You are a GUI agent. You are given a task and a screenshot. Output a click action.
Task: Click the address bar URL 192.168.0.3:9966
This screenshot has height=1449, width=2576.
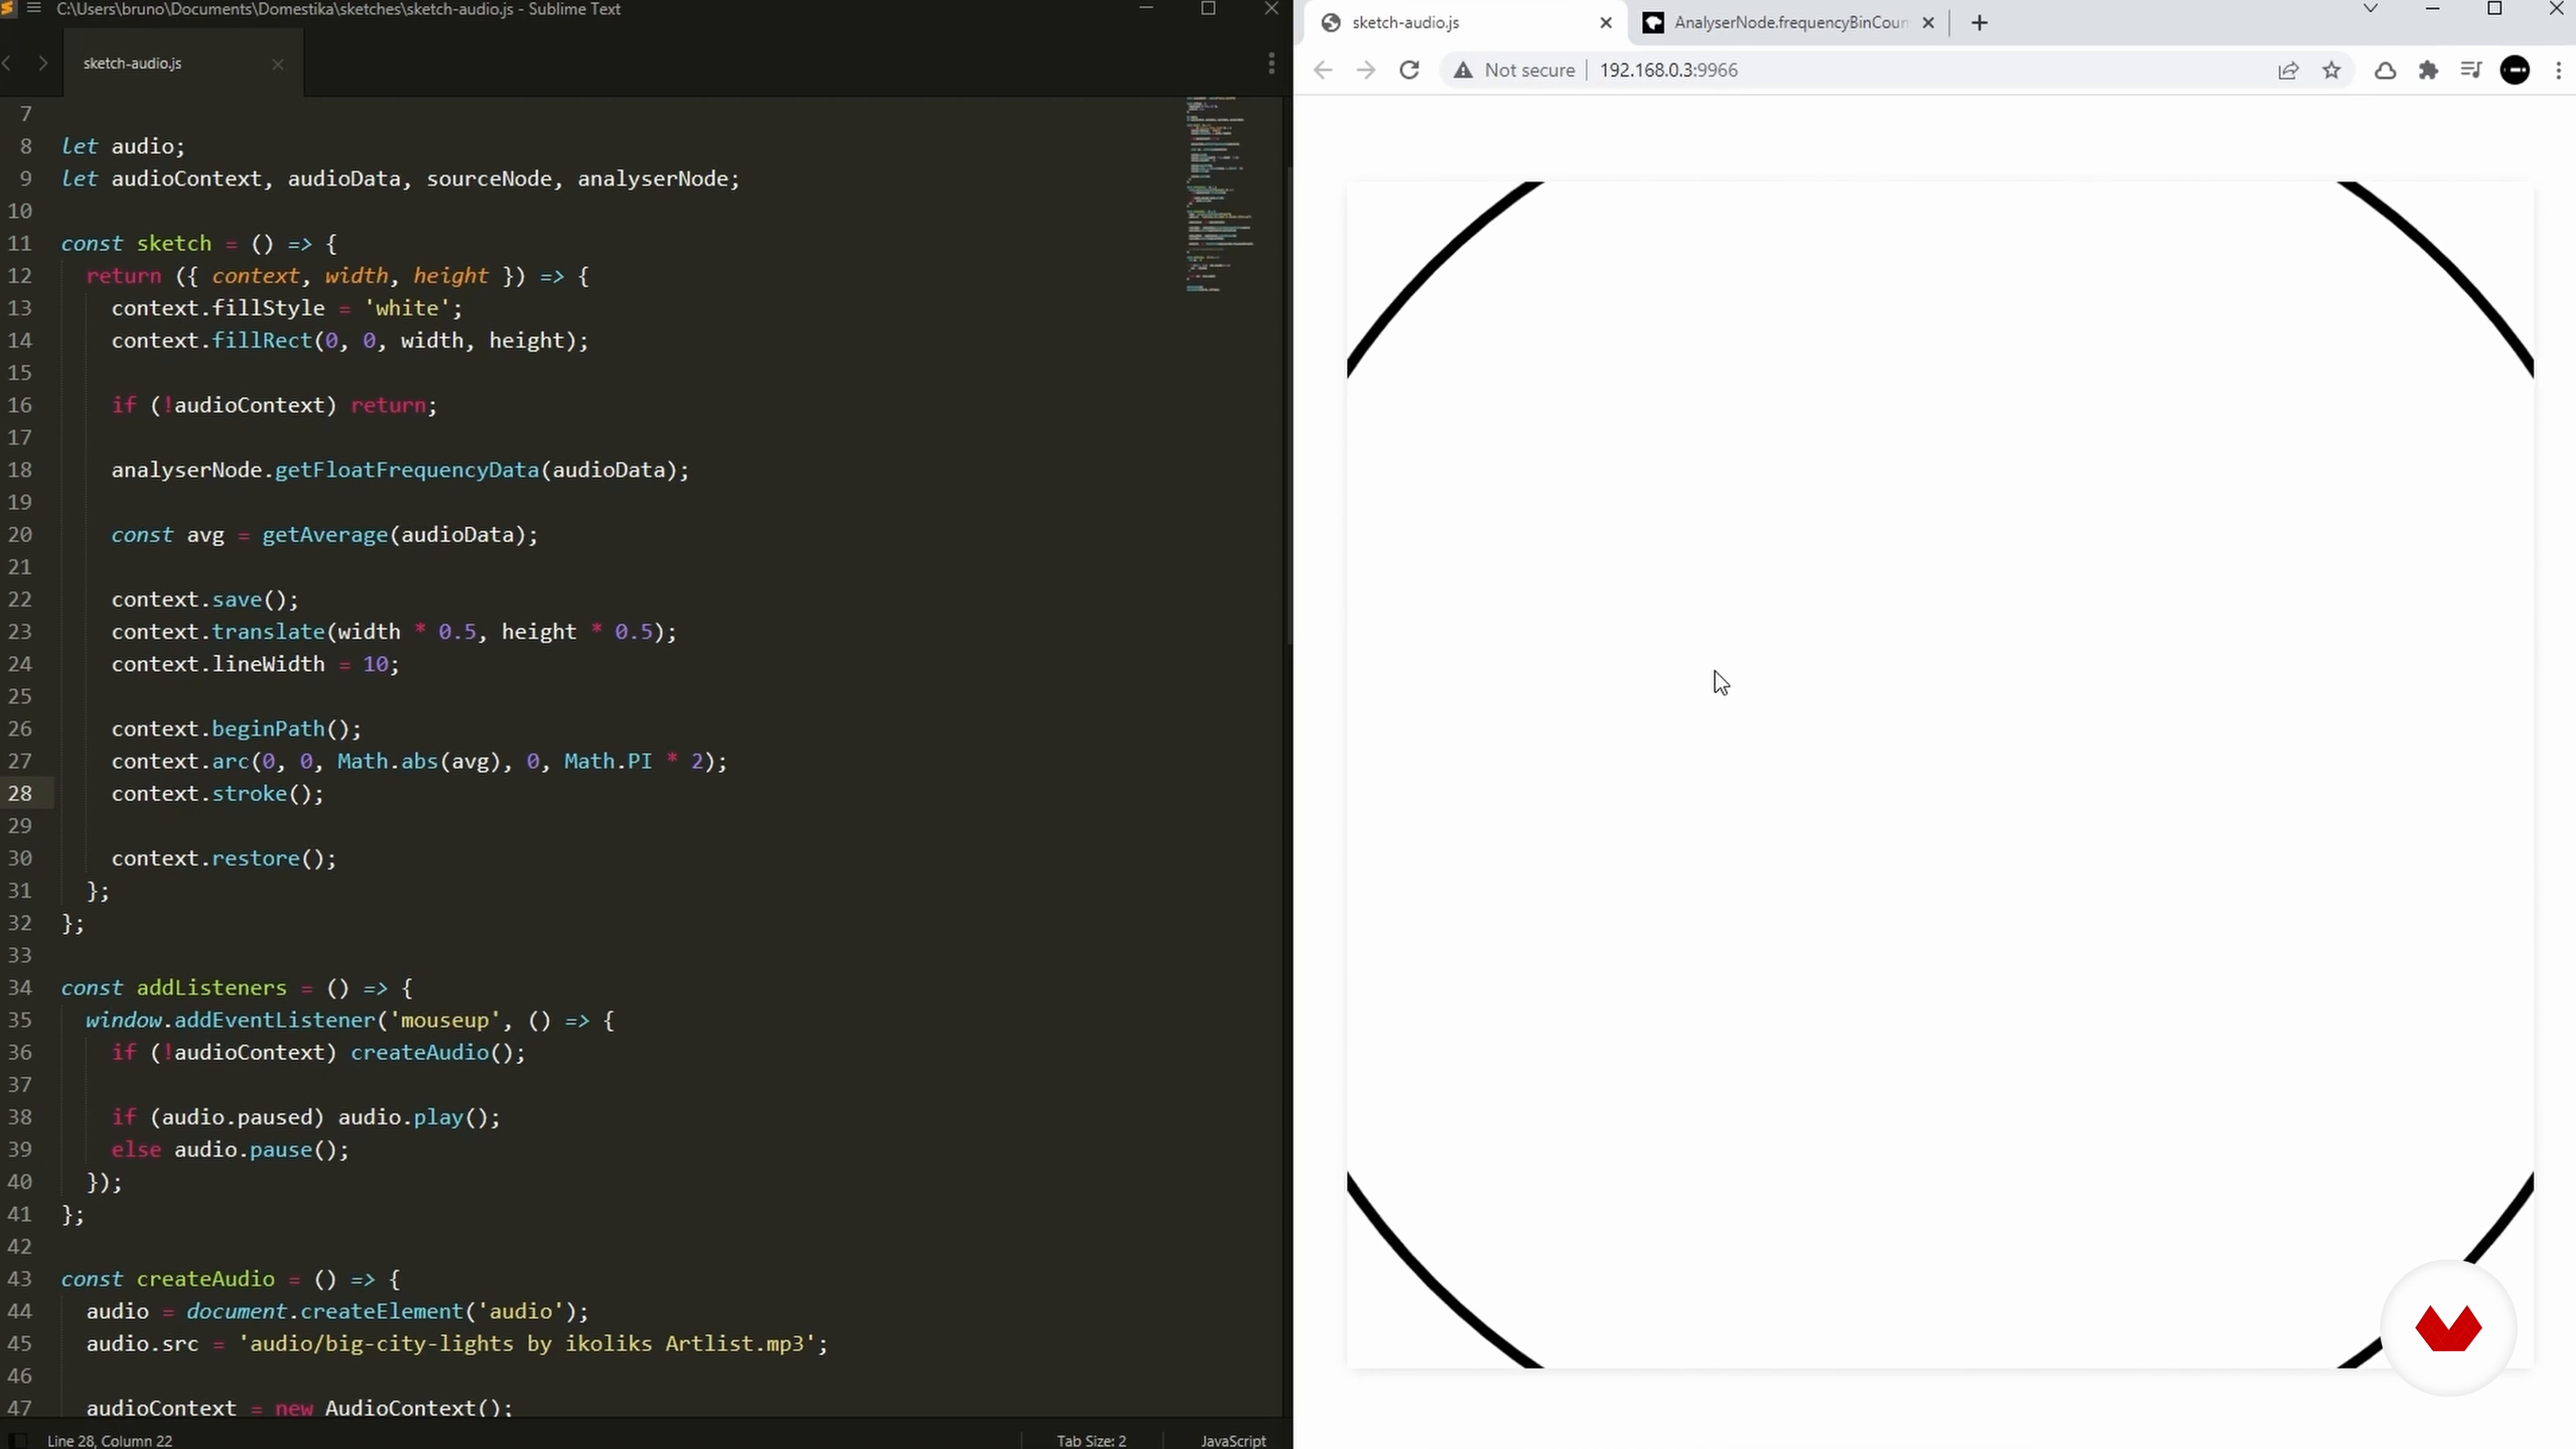[x=1668, y=70]
